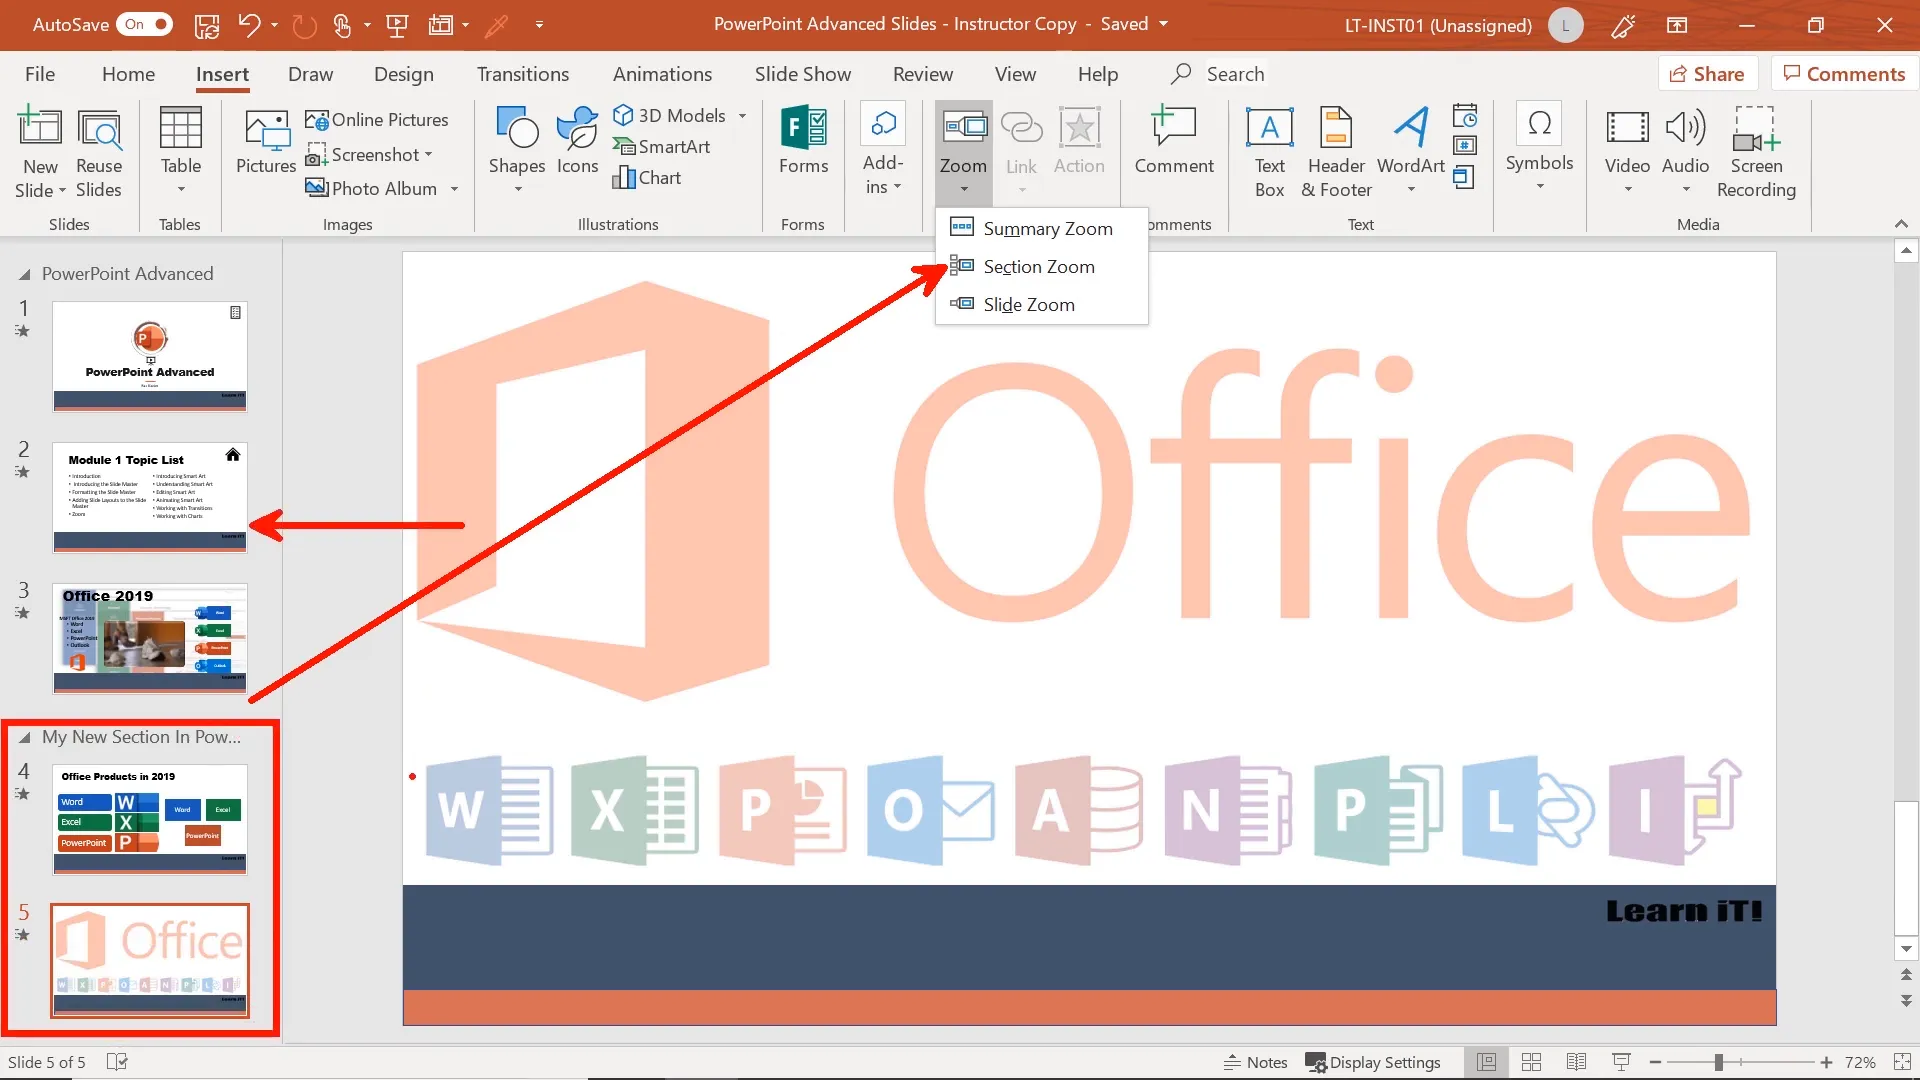
Task: Click the New Slide icon
Action: tap(40, 128)
